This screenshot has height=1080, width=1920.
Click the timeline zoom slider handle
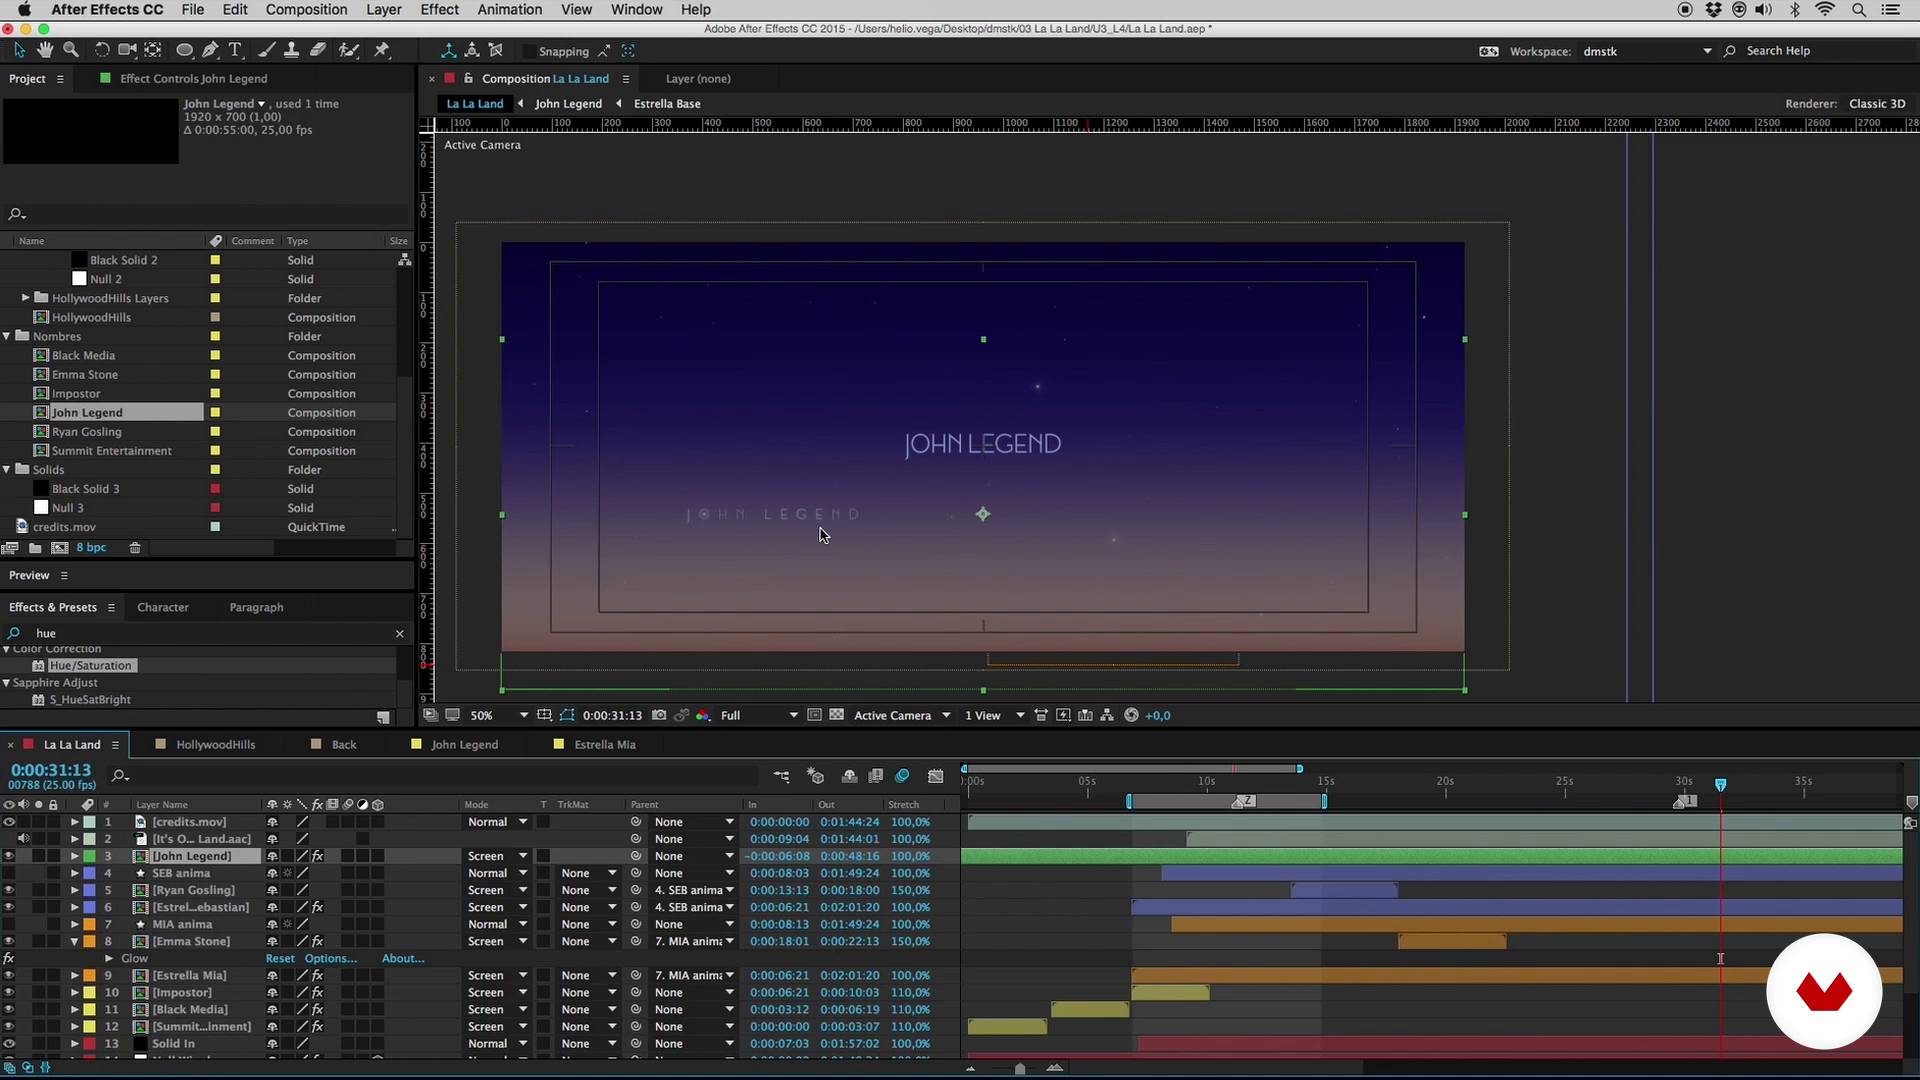(1020, 1069)
